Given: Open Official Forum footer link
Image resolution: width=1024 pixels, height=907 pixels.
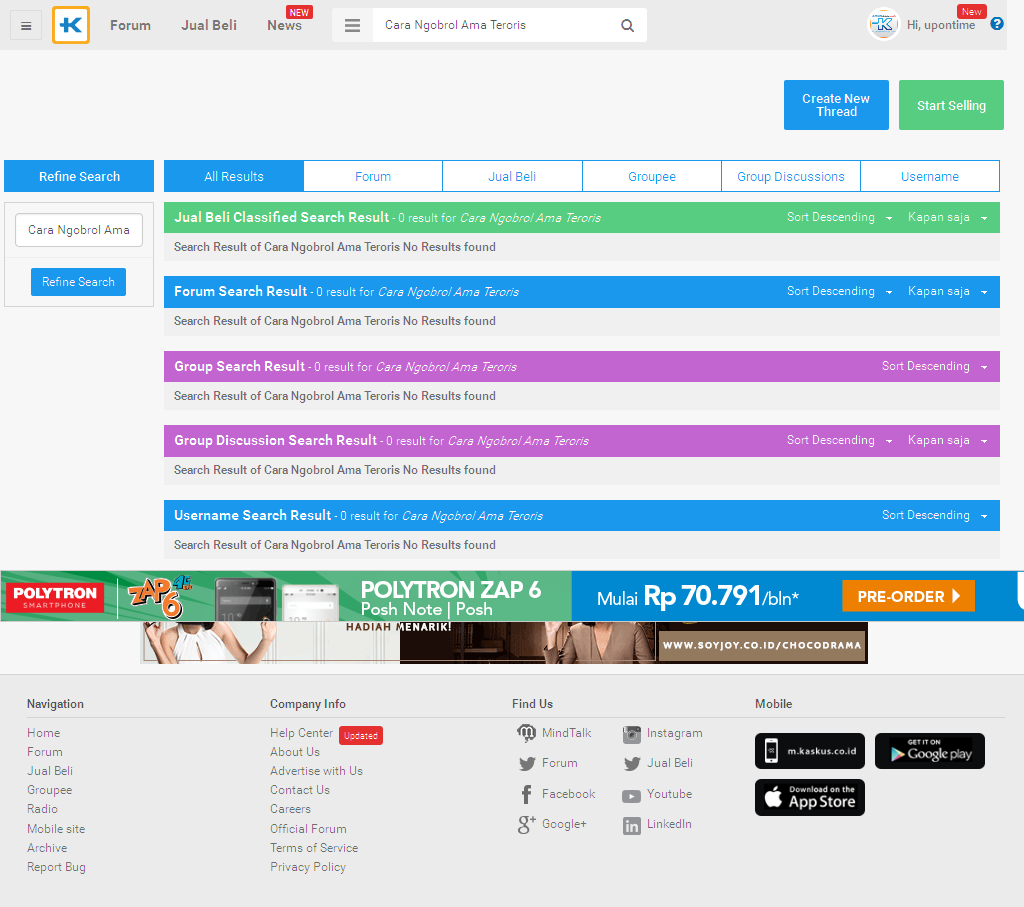Looking at the screenshot, I should coord(309,829).
